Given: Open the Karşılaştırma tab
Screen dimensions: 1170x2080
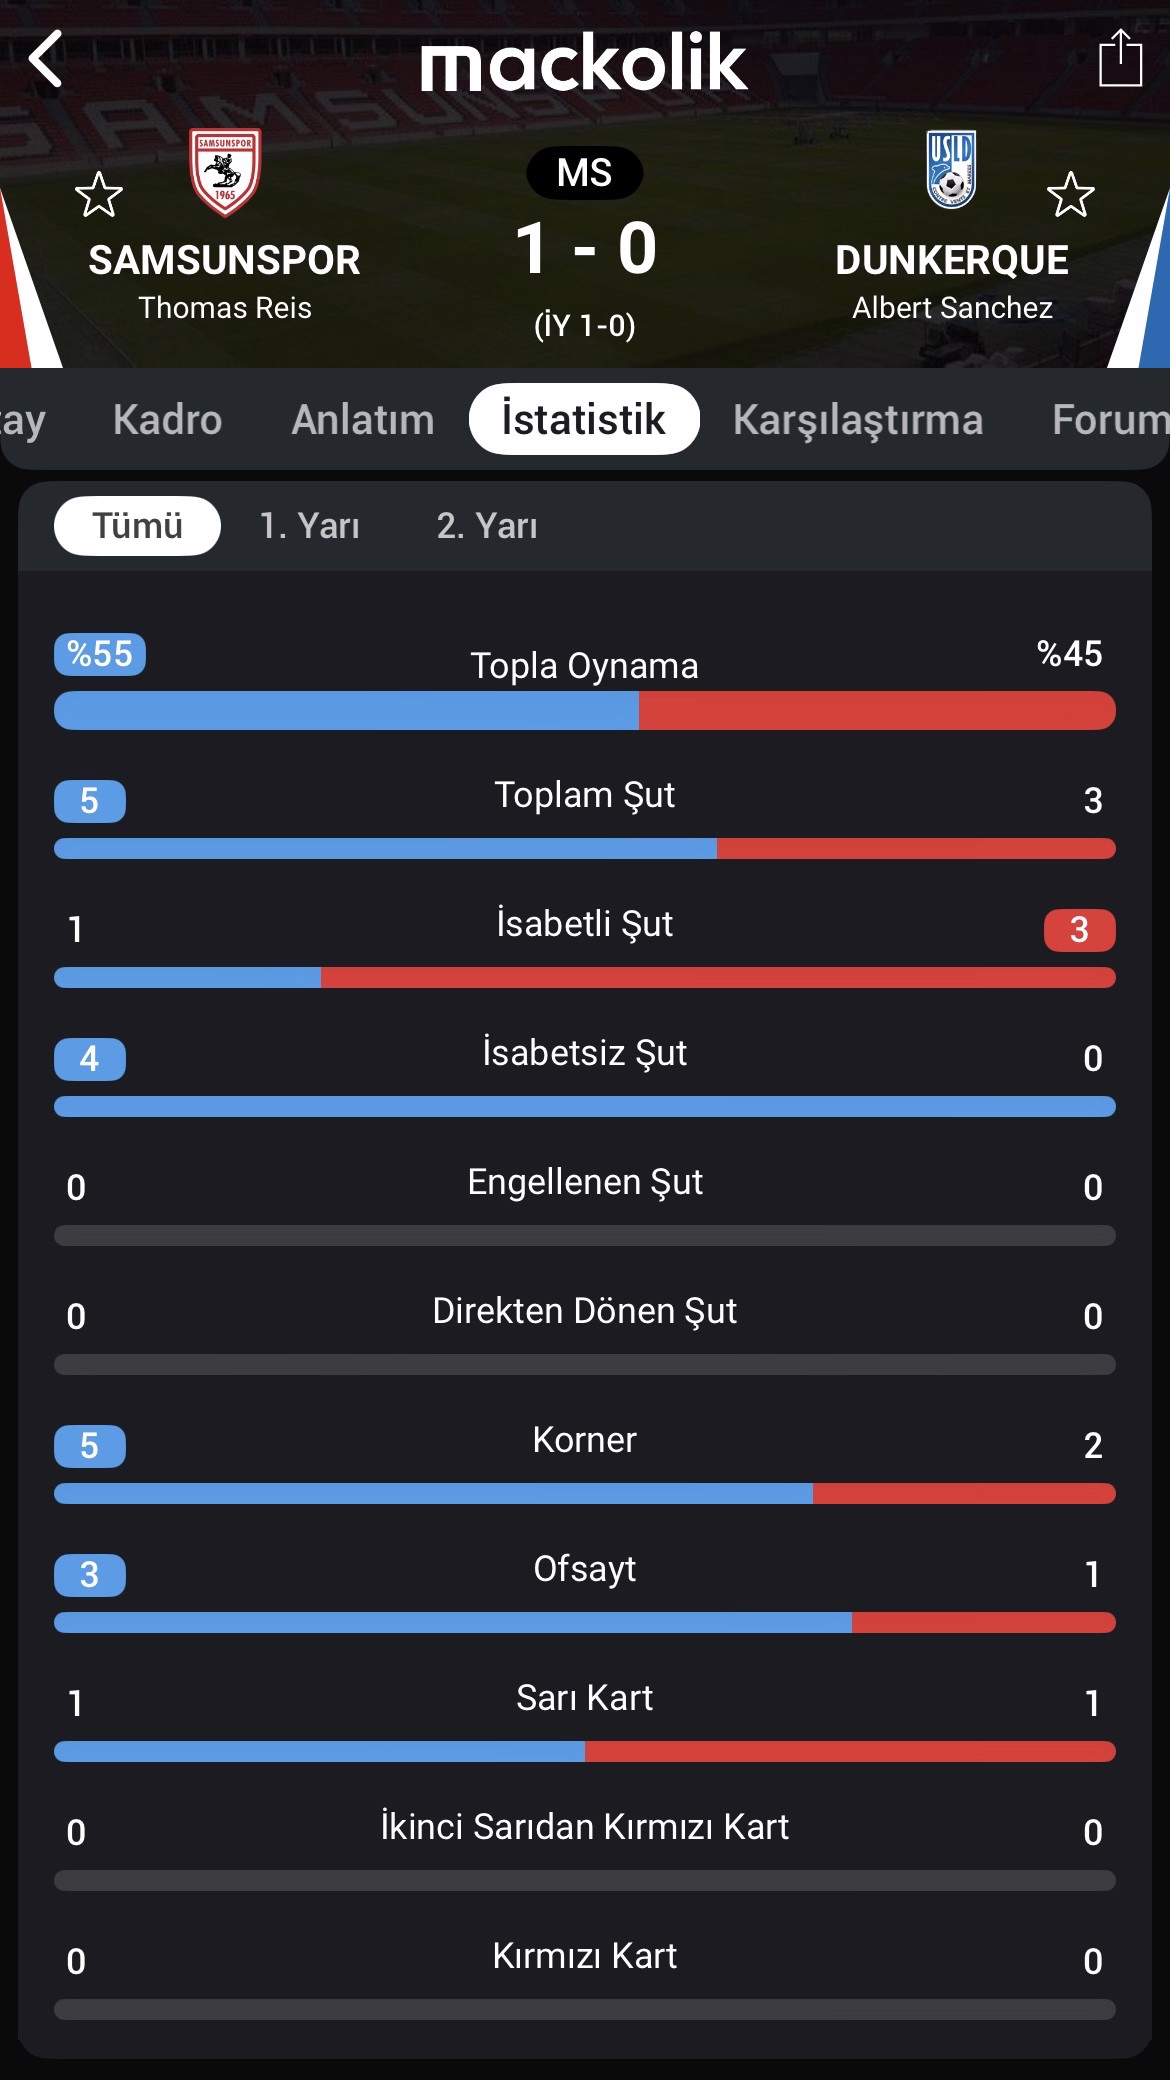Looking at the screenshot, I should 858,420.
